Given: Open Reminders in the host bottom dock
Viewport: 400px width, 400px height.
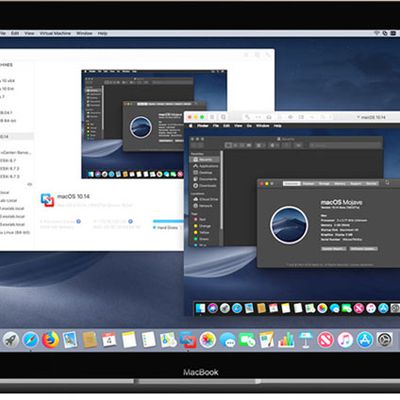Looking at the screenshot, I should 148,340.
